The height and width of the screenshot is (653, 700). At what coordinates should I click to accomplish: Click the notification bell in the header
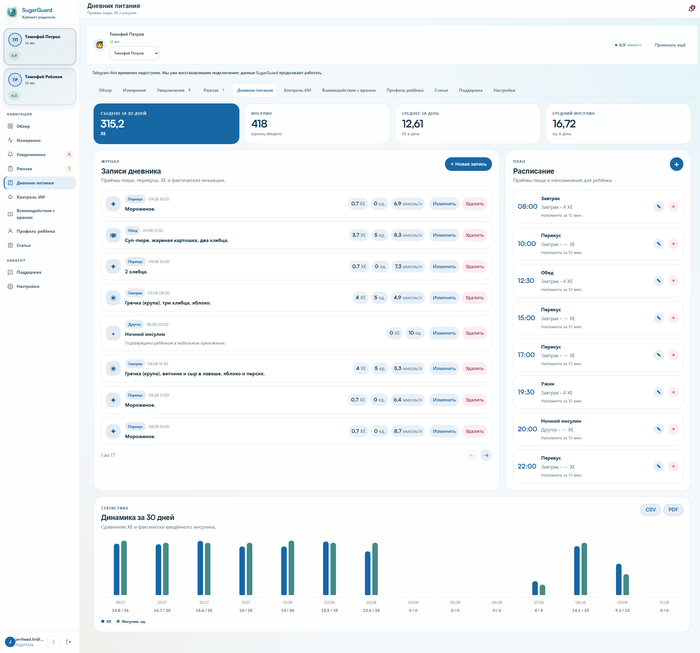(x=692, y=8)
